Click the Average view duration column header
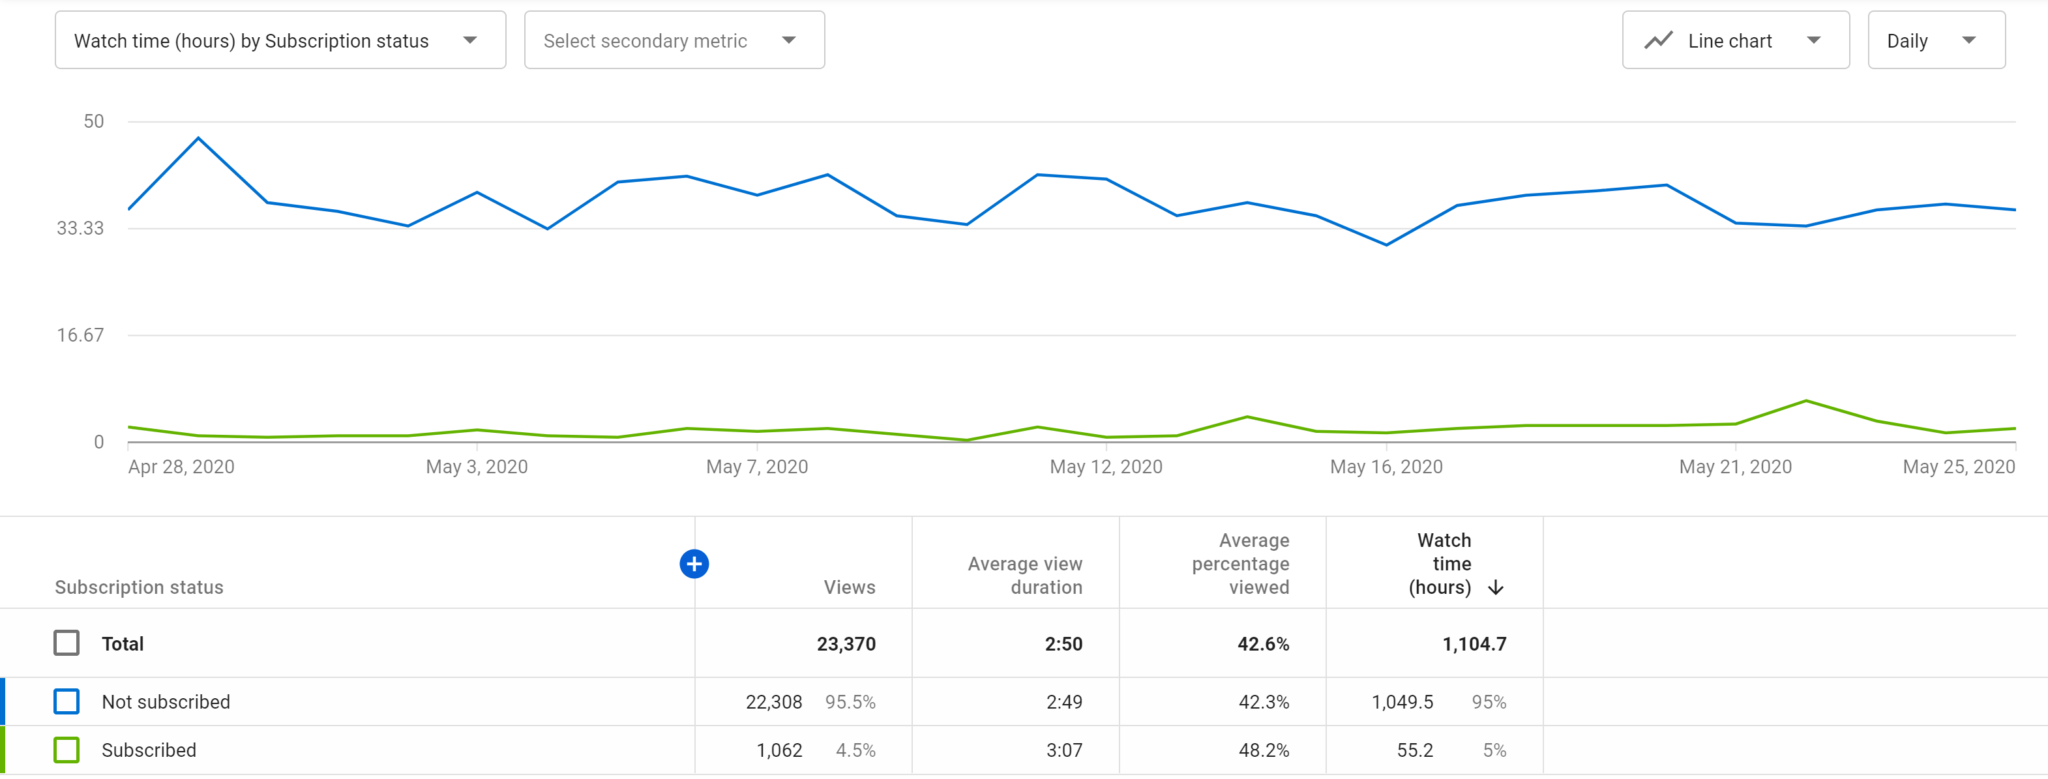 tap(1024, 575)
